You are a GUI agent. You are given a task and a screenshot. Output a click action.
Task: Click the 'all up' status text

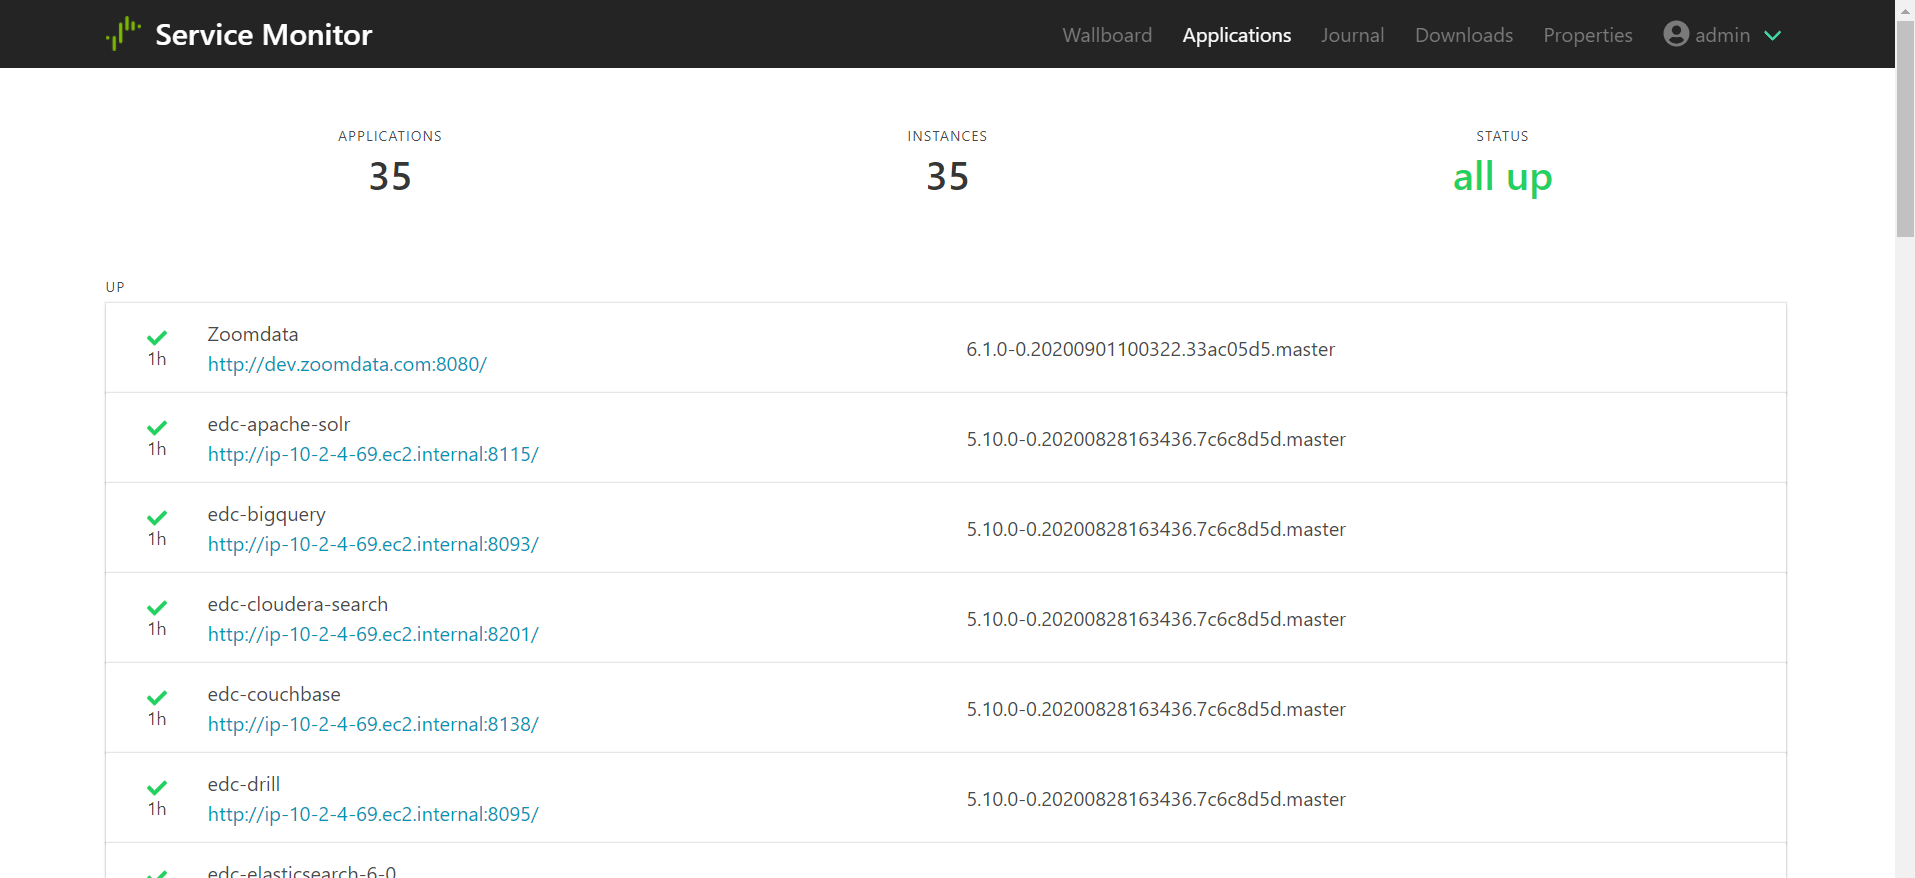tap(1502, 177)
